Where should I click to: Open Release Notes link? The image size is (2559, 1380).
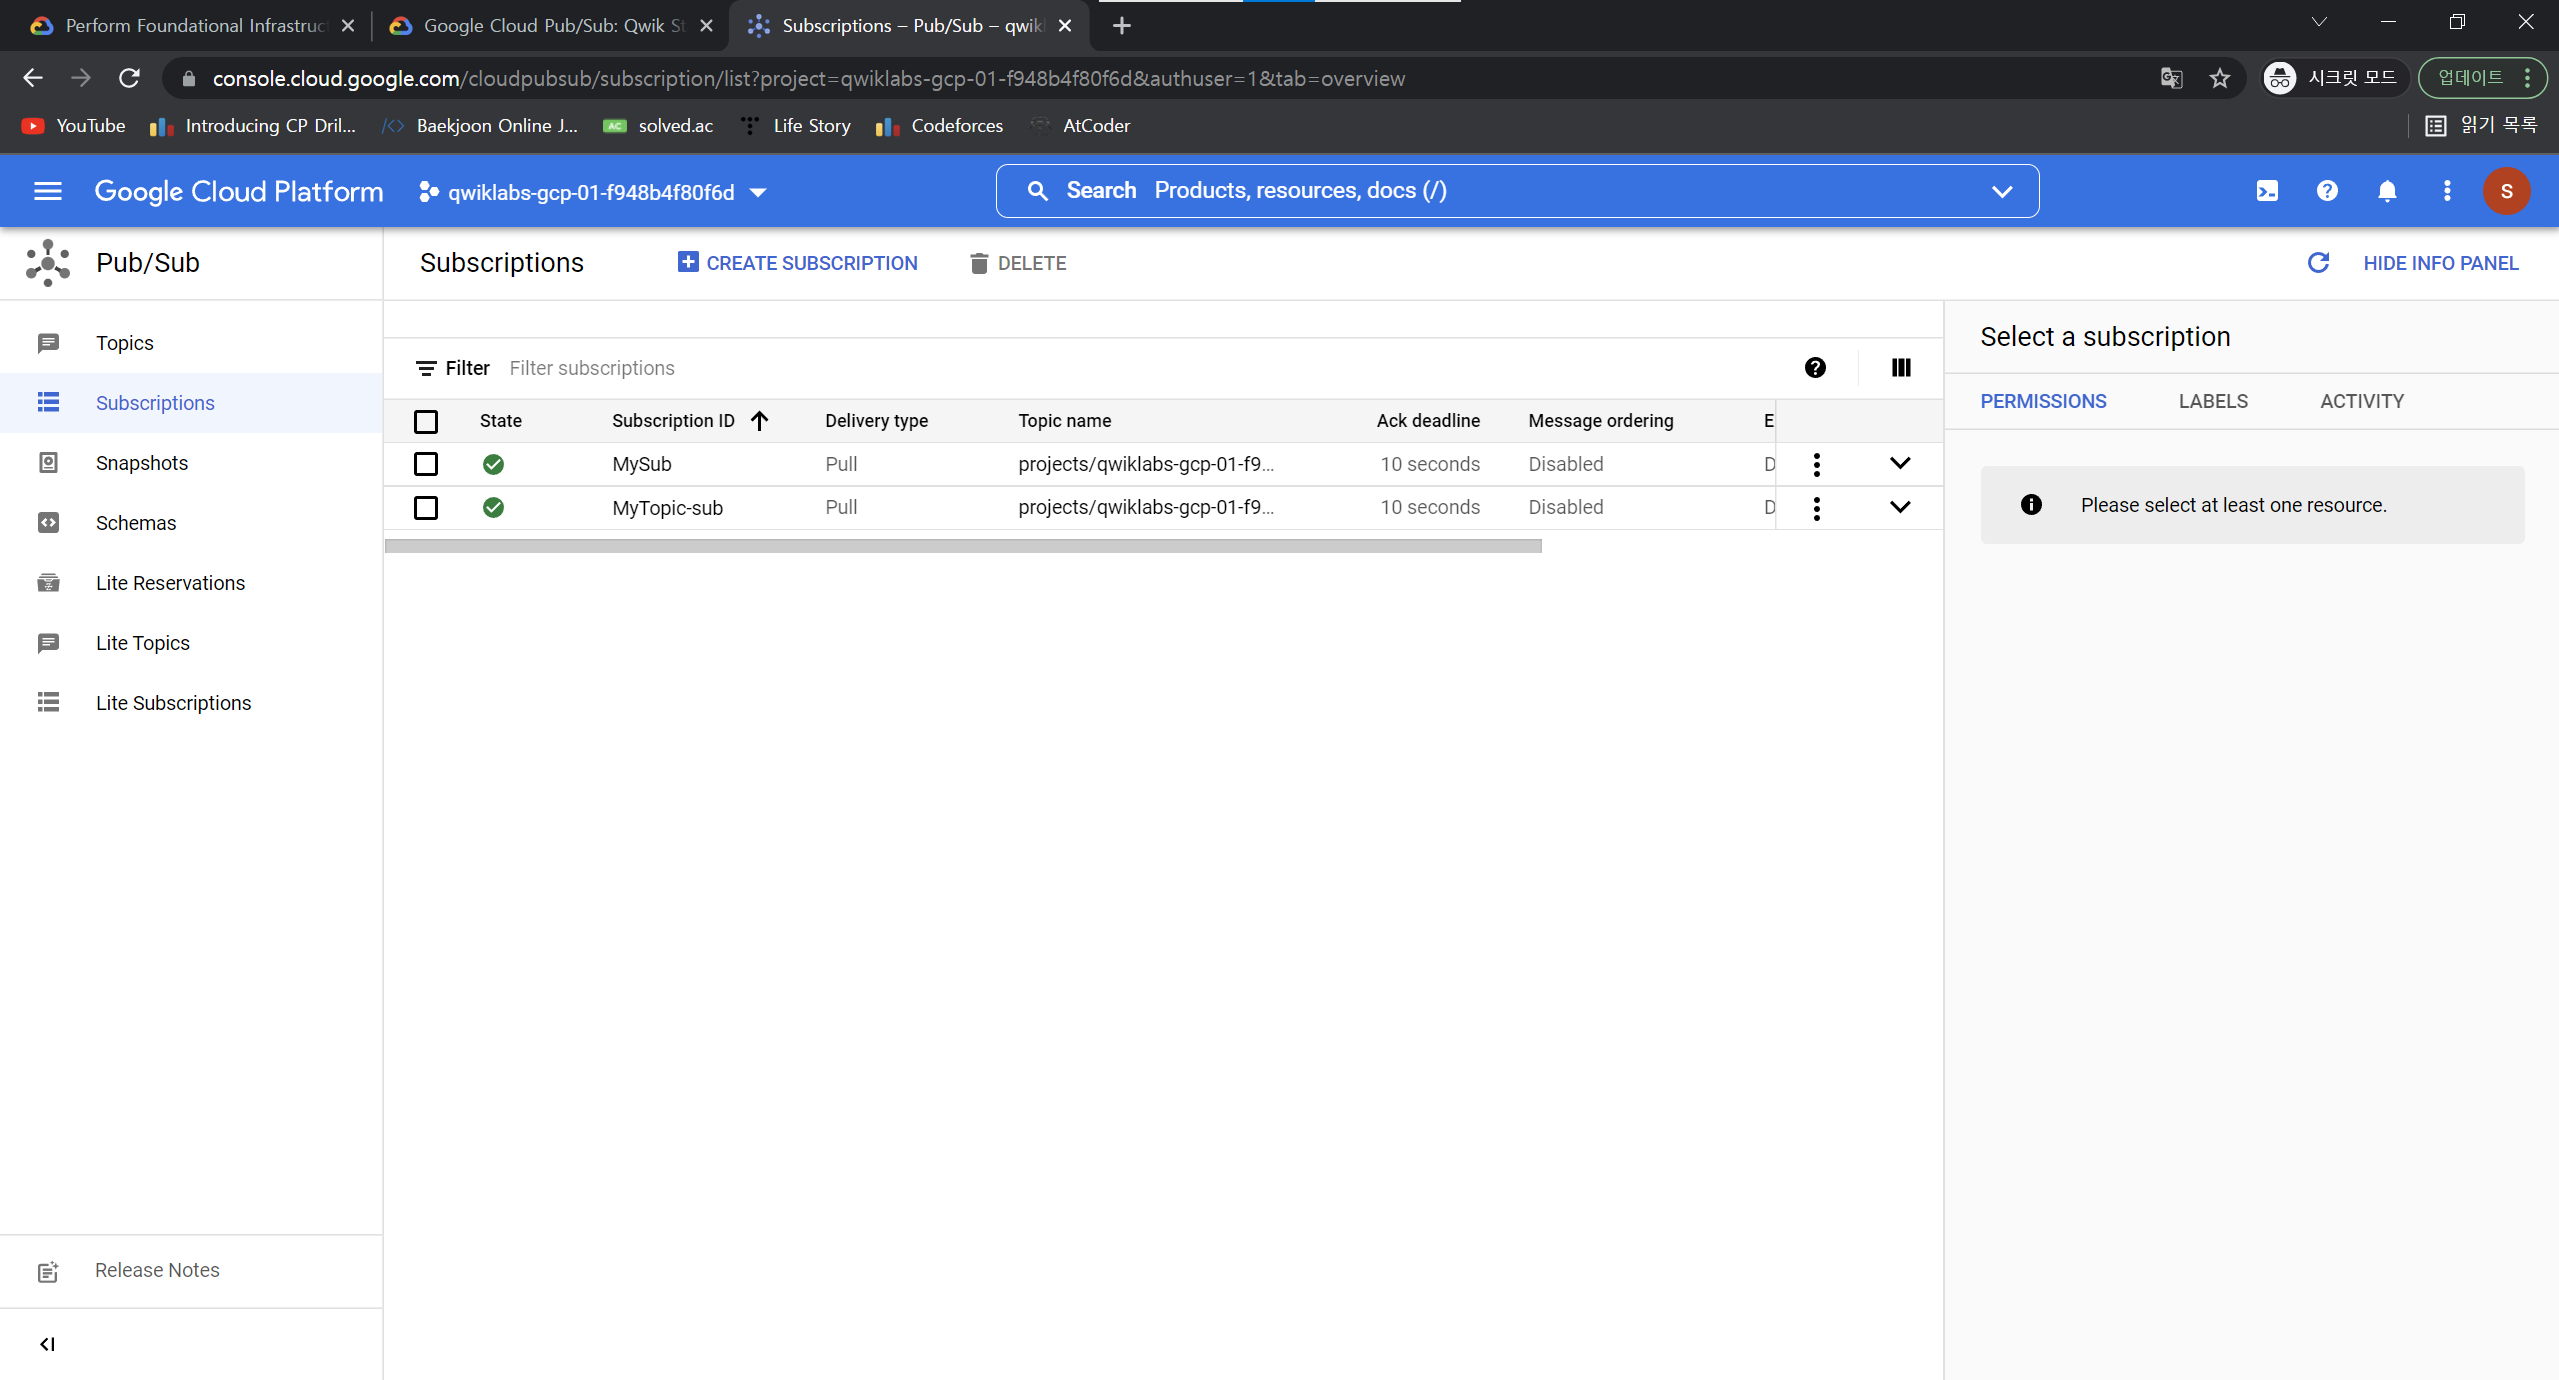157,1270
